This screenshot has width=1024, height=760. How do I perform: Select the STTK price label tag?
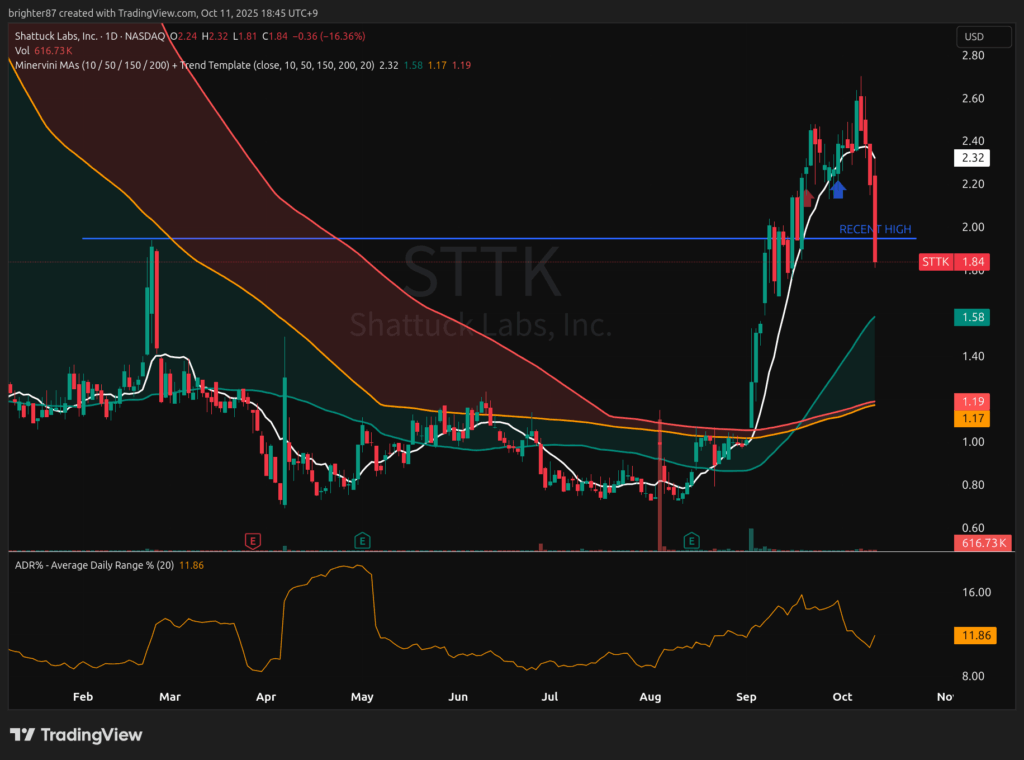[x=934, y=262]
